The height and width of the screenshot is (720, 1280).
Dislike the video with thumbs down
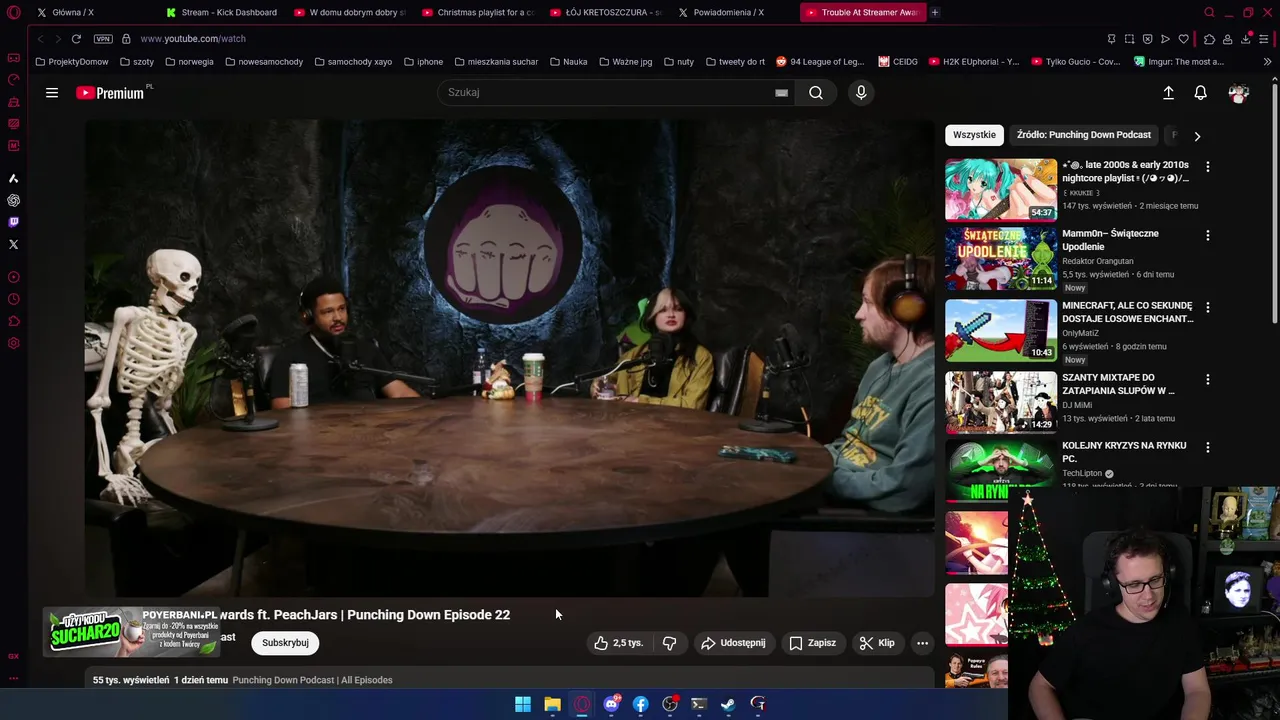coord(670,643)
